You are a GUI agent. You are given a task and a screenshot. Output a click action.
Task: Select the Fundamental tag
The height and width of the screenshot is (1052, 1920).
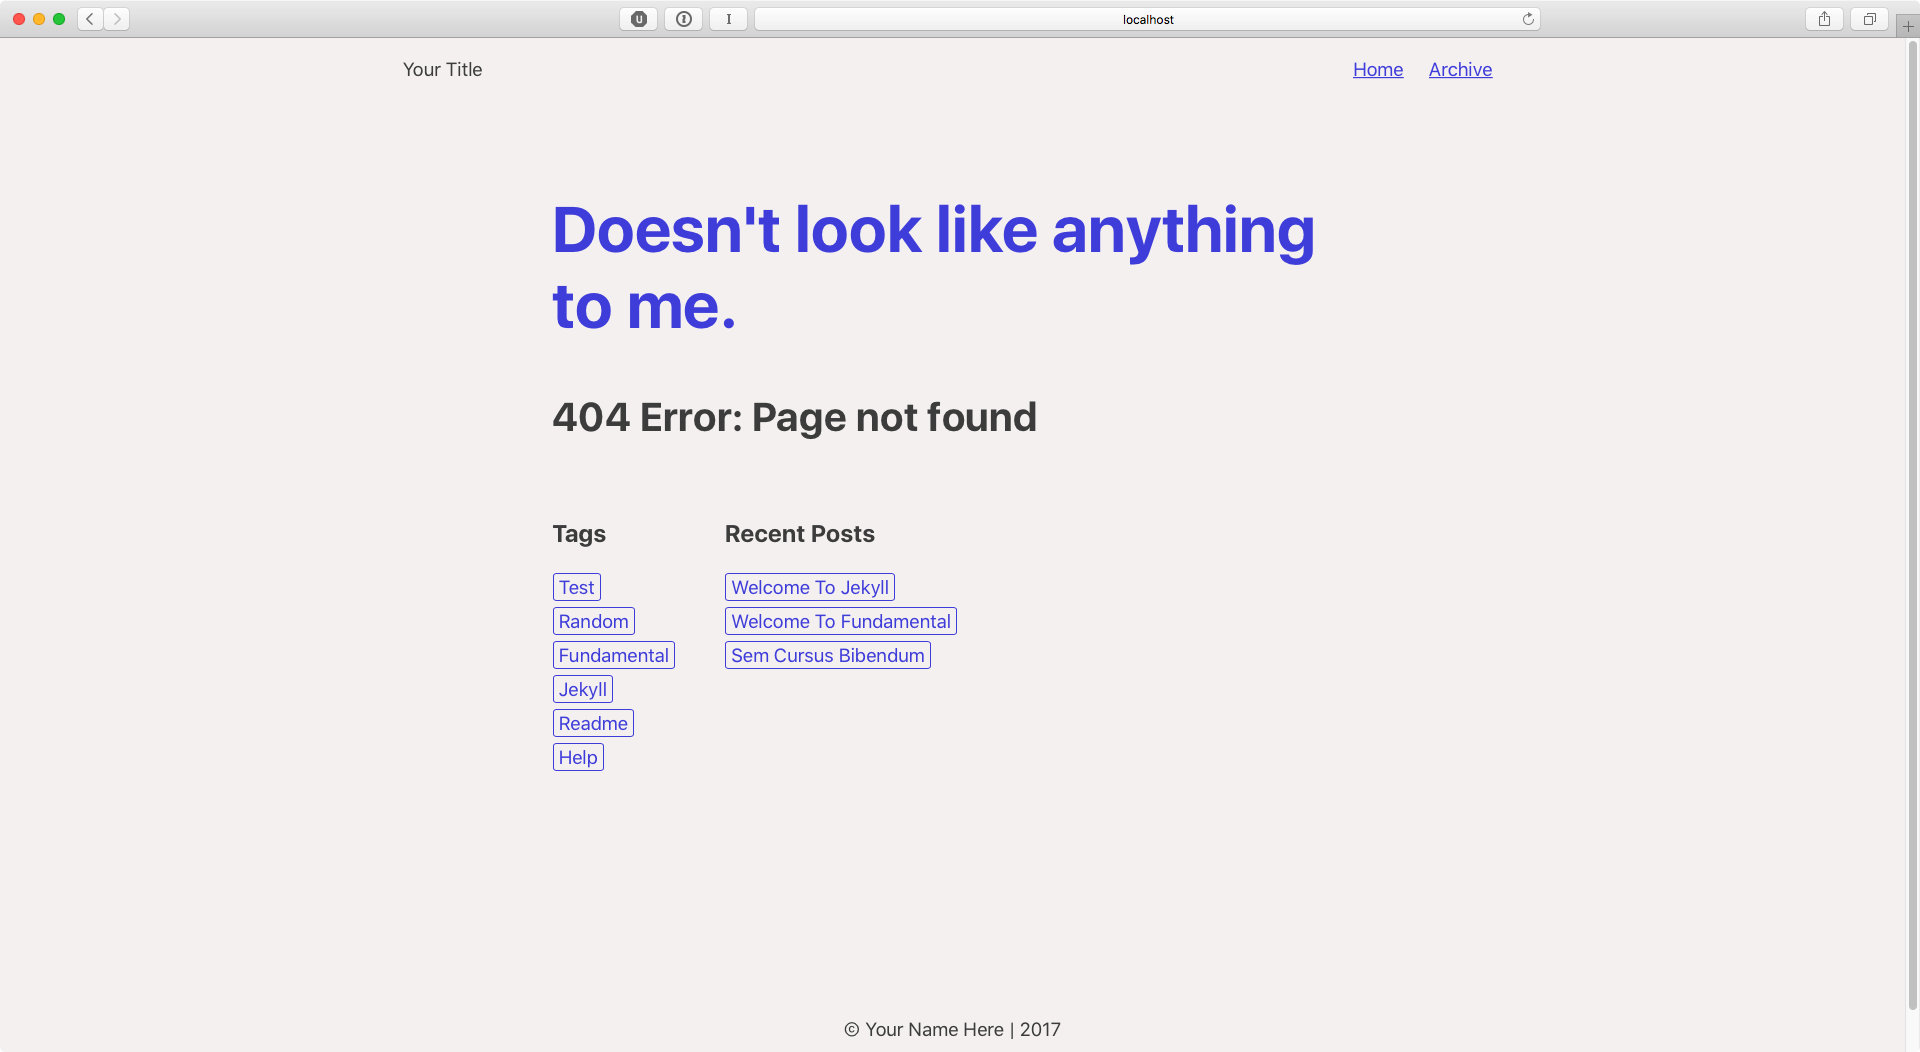point(614,655)
